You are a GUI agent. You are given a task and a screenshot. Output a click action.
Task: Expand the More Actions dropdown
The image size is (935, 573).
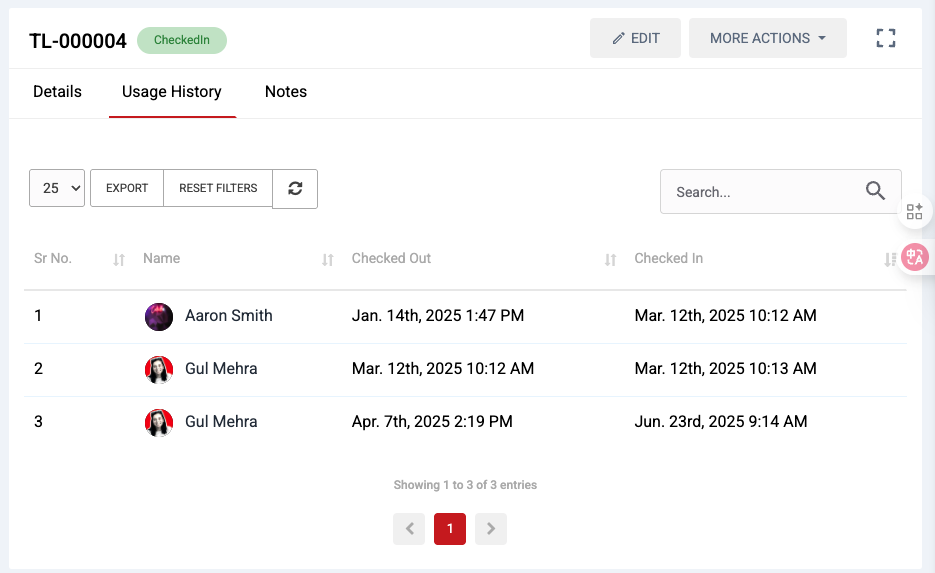click(767, 38)
